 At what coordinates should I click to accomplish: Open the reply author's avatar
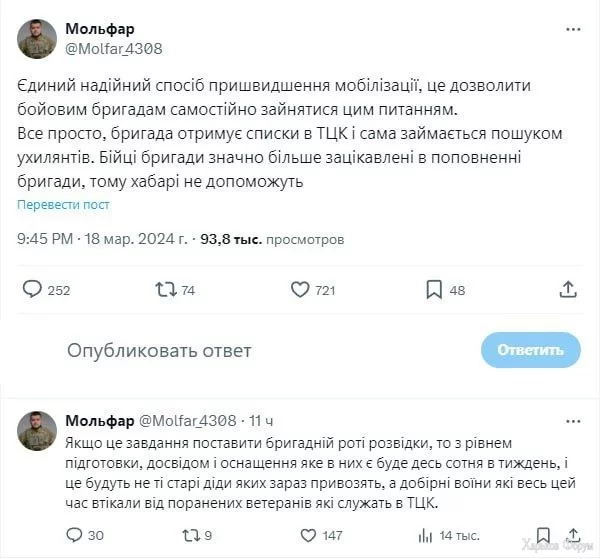coord(37,430)
